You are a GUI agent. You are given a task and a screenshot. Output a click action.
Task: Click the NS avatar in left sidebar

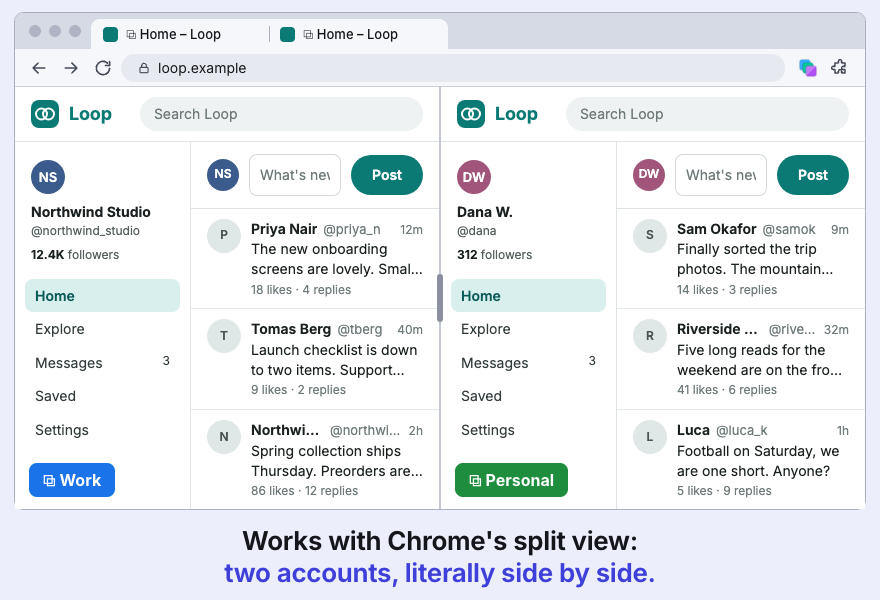coord(48,177)
